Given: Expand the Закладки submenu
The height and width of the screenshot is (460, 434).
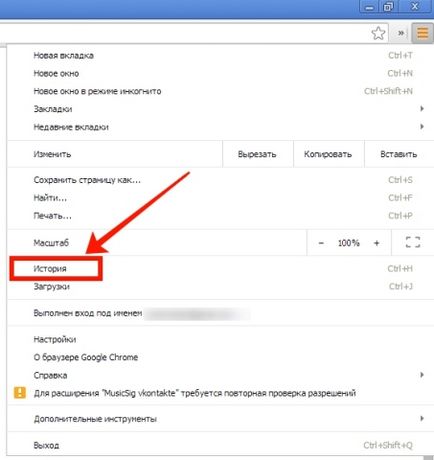Looking at the screenshot, I should [x=220, y=109].
